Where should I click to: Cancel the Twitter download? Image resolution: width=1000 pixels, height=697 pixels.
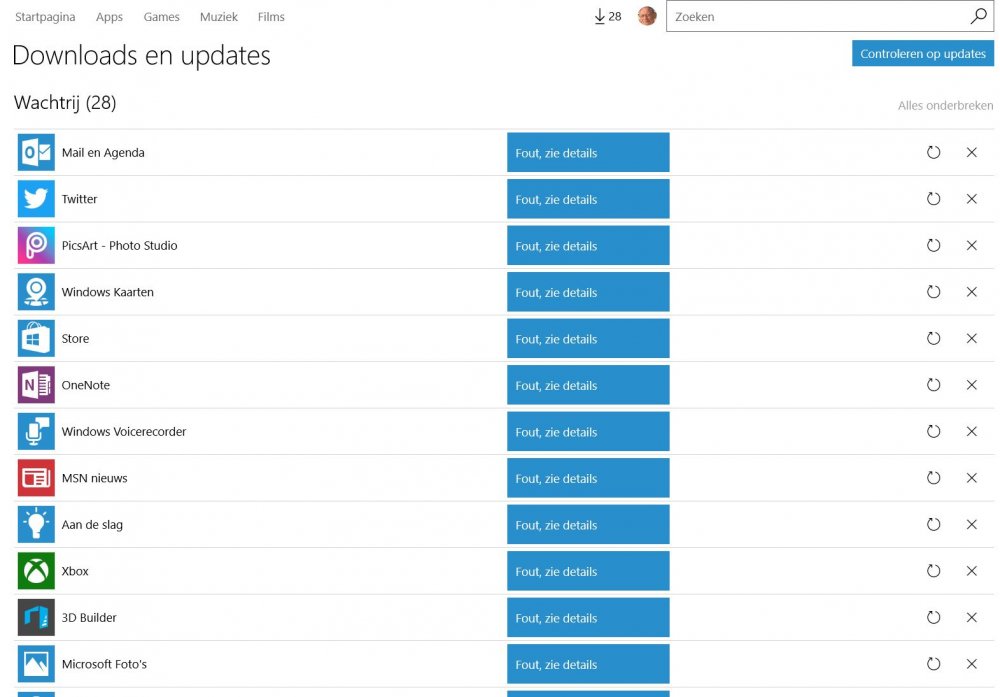coord(972,199)
